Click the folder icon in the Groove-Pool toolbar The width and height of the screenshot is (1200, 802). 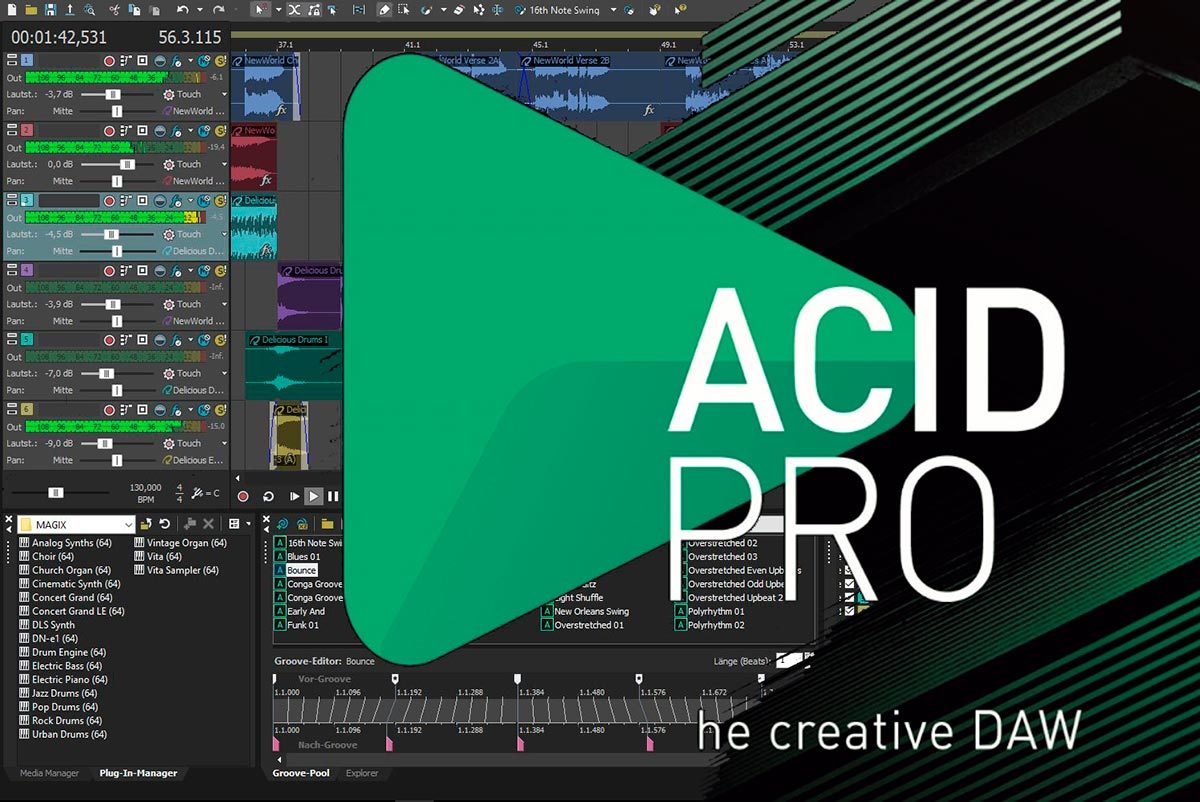(x=327, y=524)
